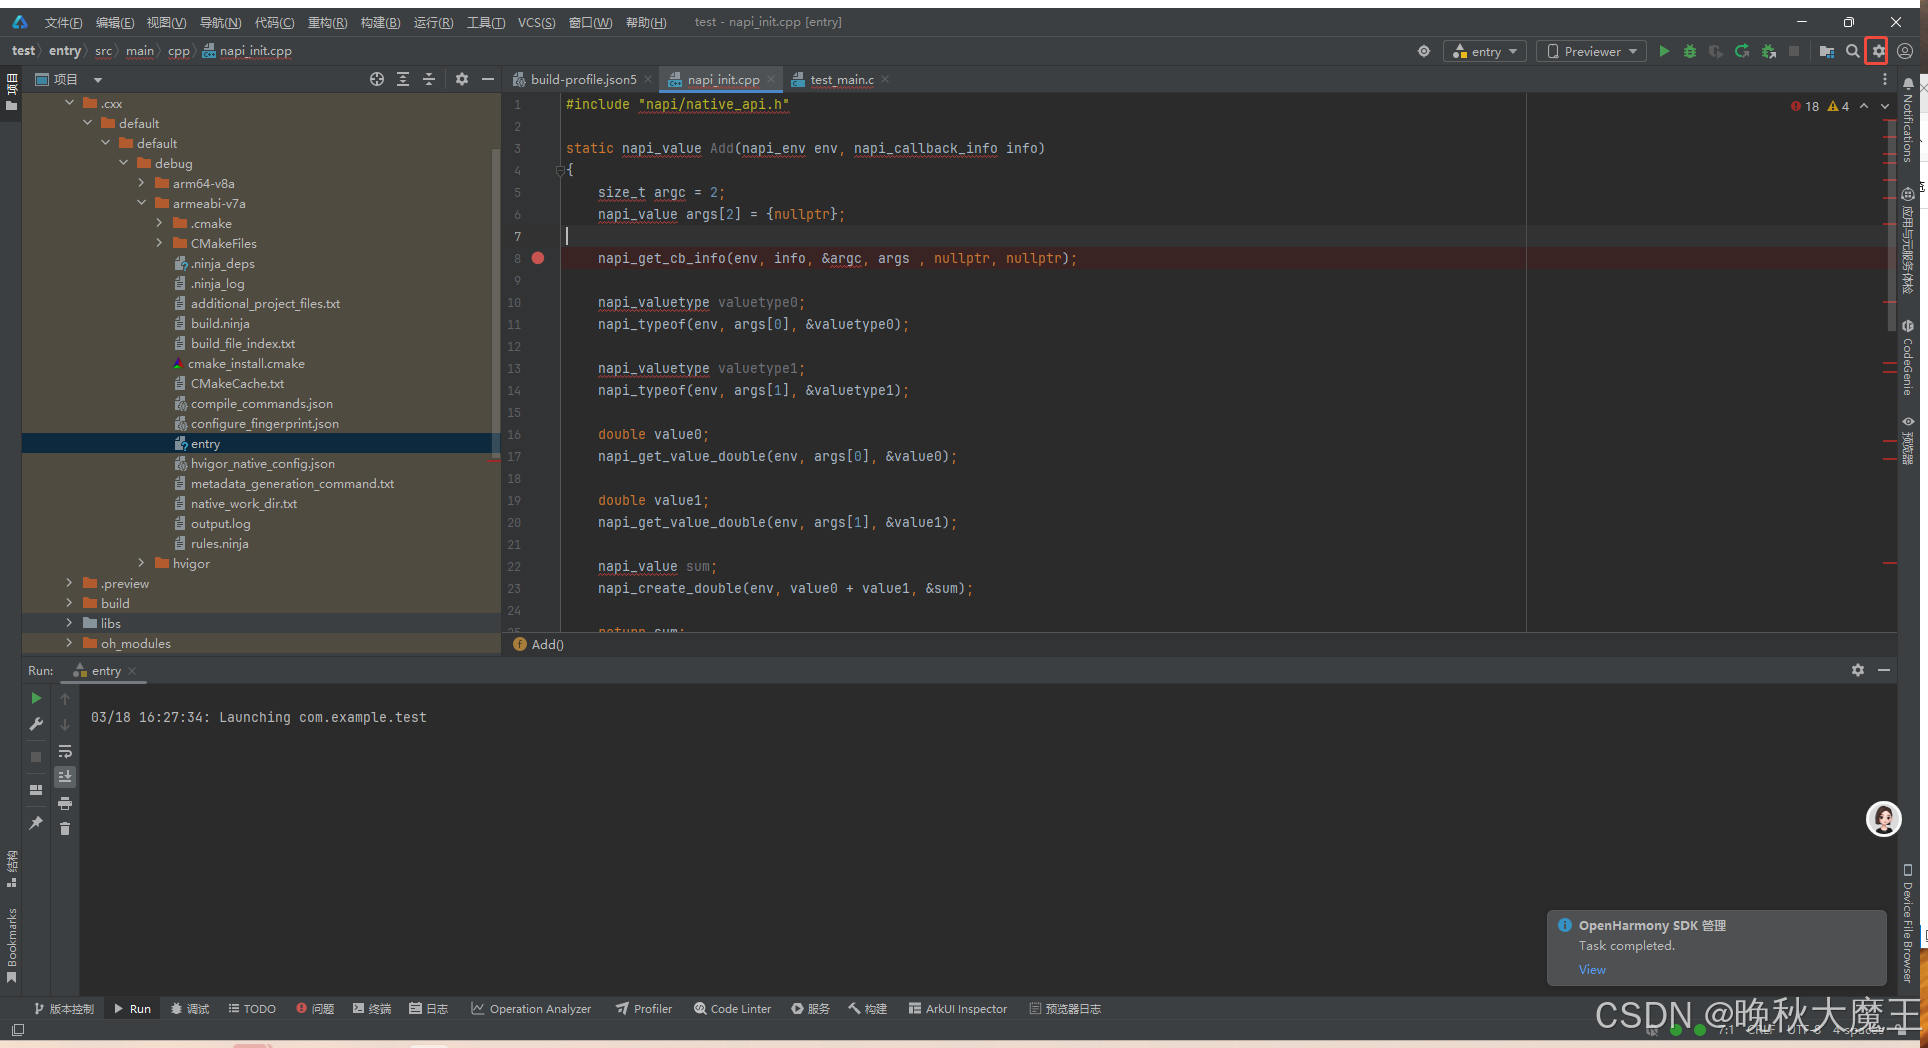Rerun entry in the Run panel
Viewport: 1928px width, 1048px height.
[36, 698]
